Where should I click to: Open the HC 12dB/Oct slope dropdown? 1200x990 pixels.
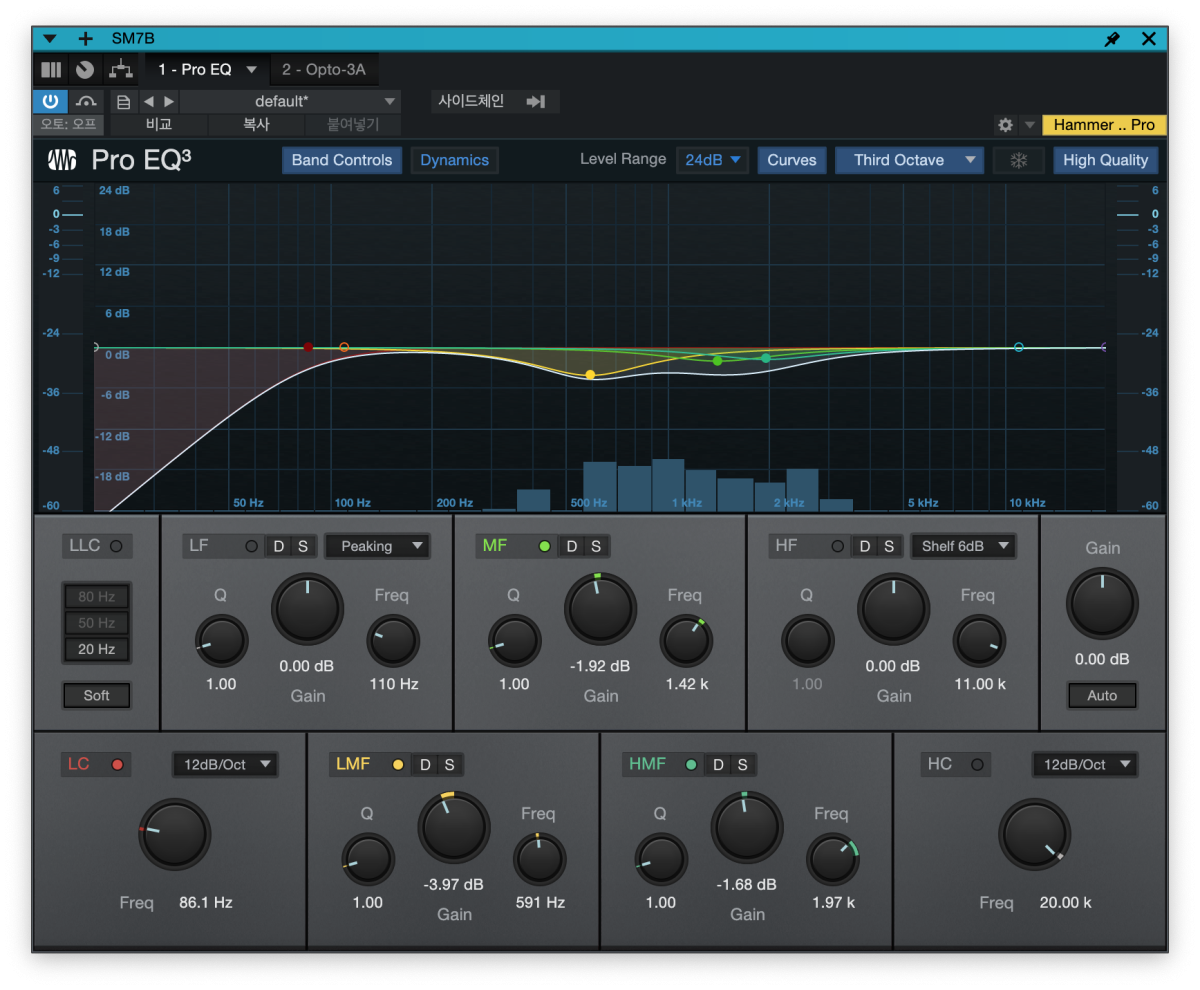pos(1085,765)
